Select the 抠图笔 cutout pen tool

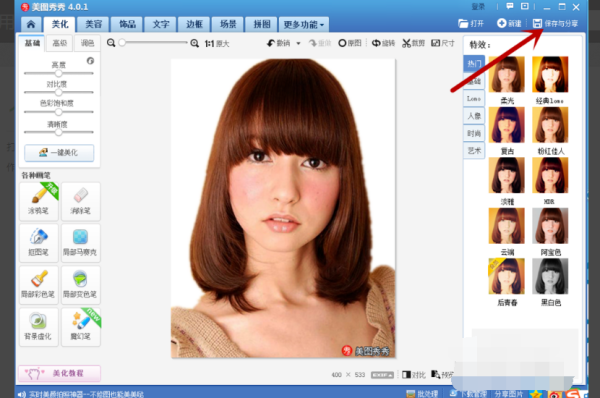point(39,243)
